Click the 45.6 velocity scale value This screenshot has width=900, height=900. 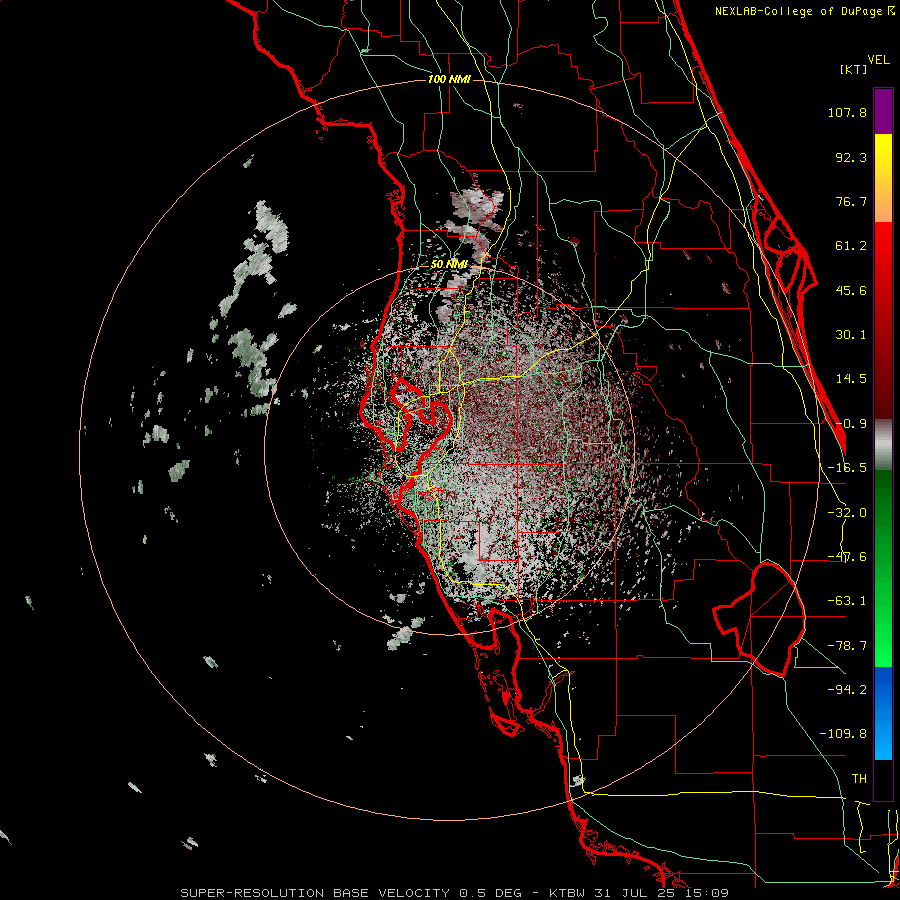pos(851,290)
